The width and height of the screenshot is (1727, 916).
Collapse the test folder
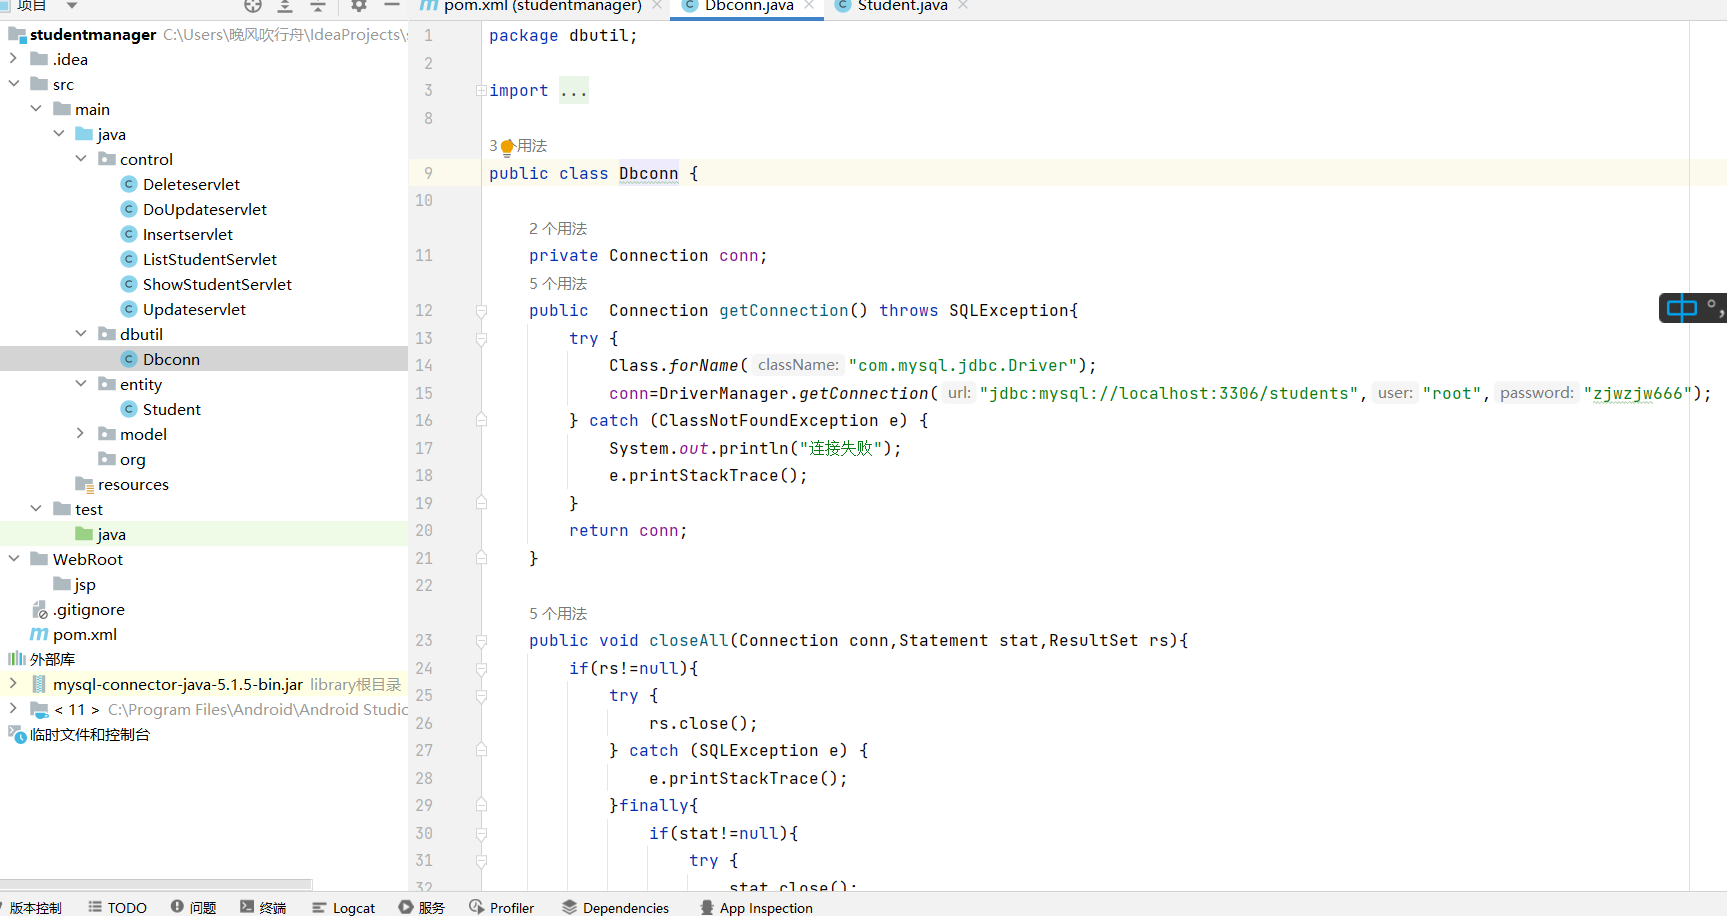click(x=36, y=509)
